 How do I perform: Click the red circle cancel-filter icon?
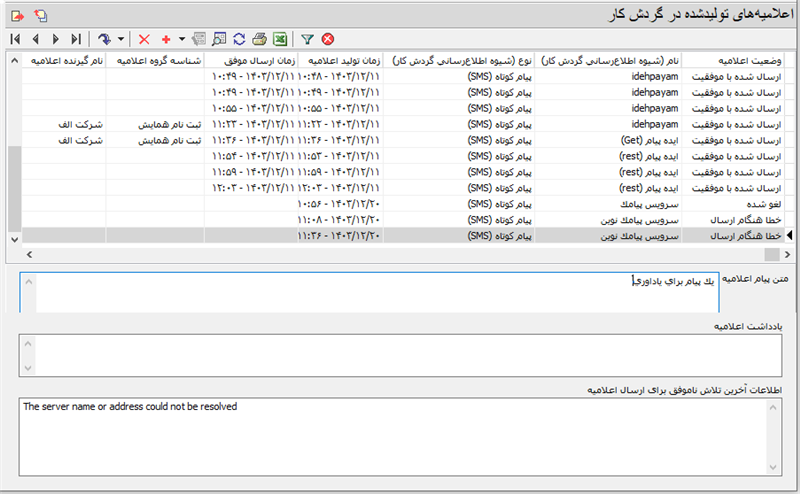[x=327, y=39]
